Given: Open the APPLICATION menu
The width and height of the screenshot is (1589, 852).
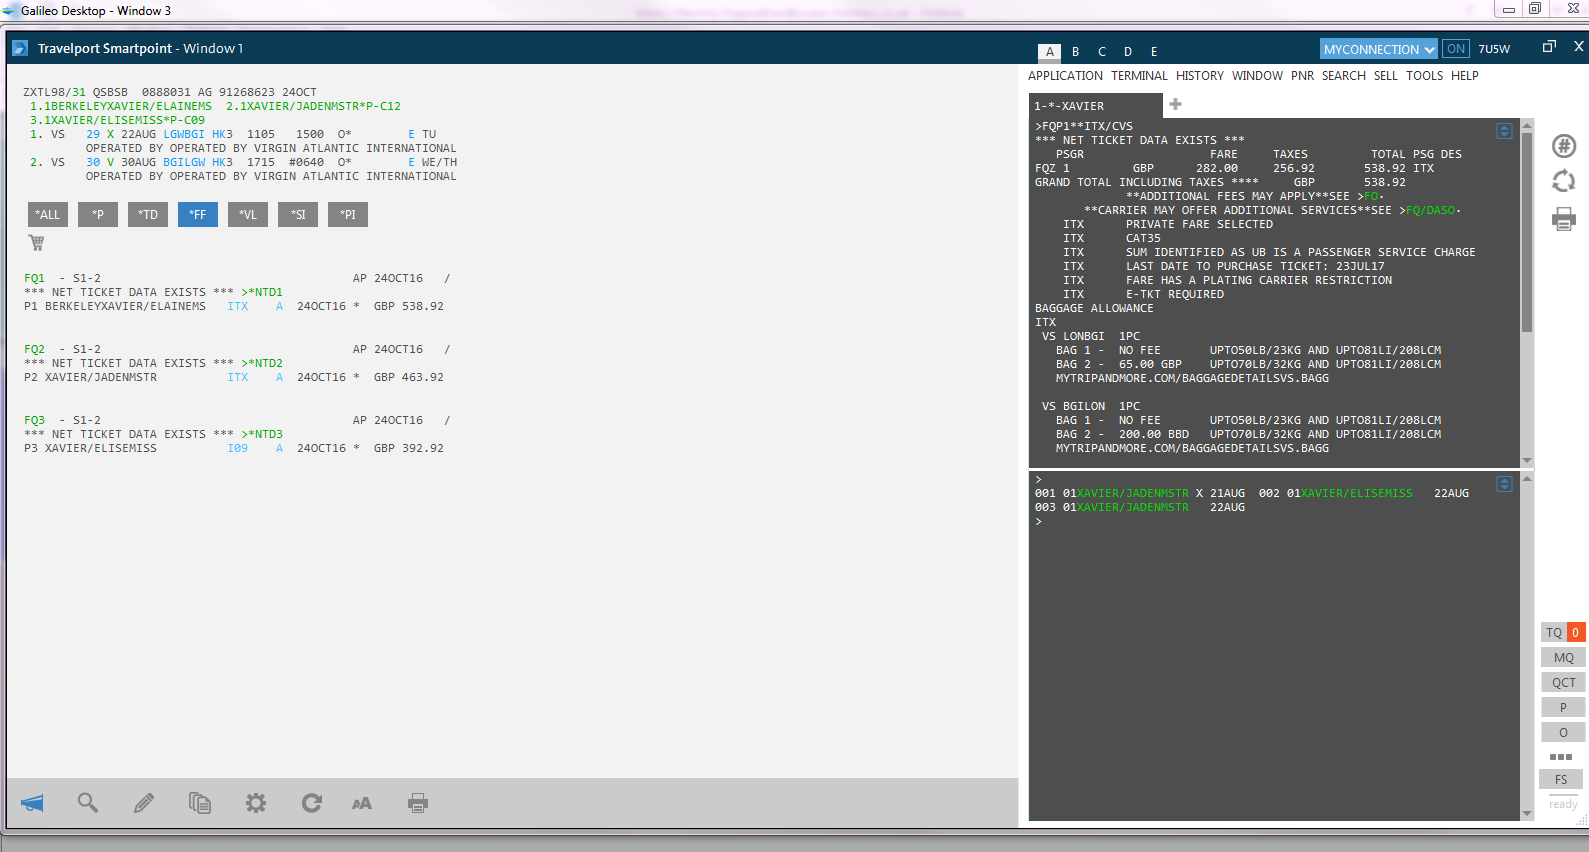Looking at the screenshot, I should click(x=1065, y=76).
